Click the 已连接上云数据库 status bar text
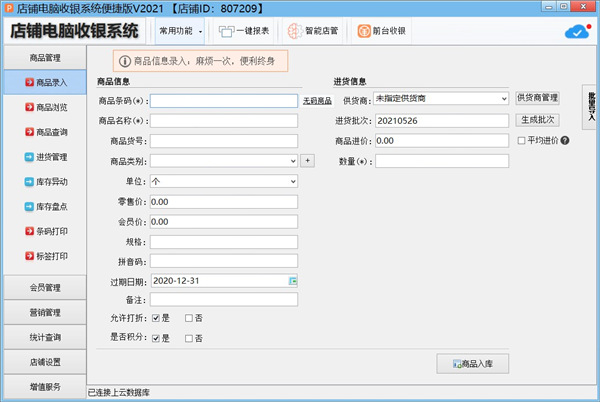600x402 pixels. [x=119, y=393]
